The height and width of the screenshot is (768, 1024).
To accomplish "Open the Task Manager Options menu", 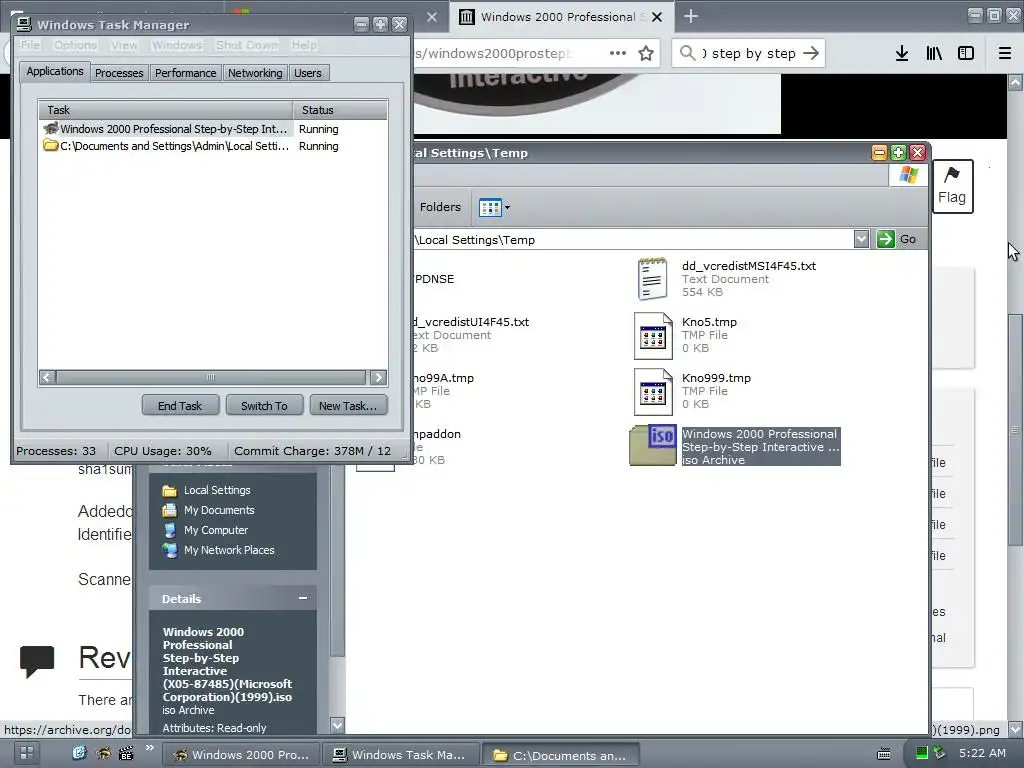I will tap(75, 45).
